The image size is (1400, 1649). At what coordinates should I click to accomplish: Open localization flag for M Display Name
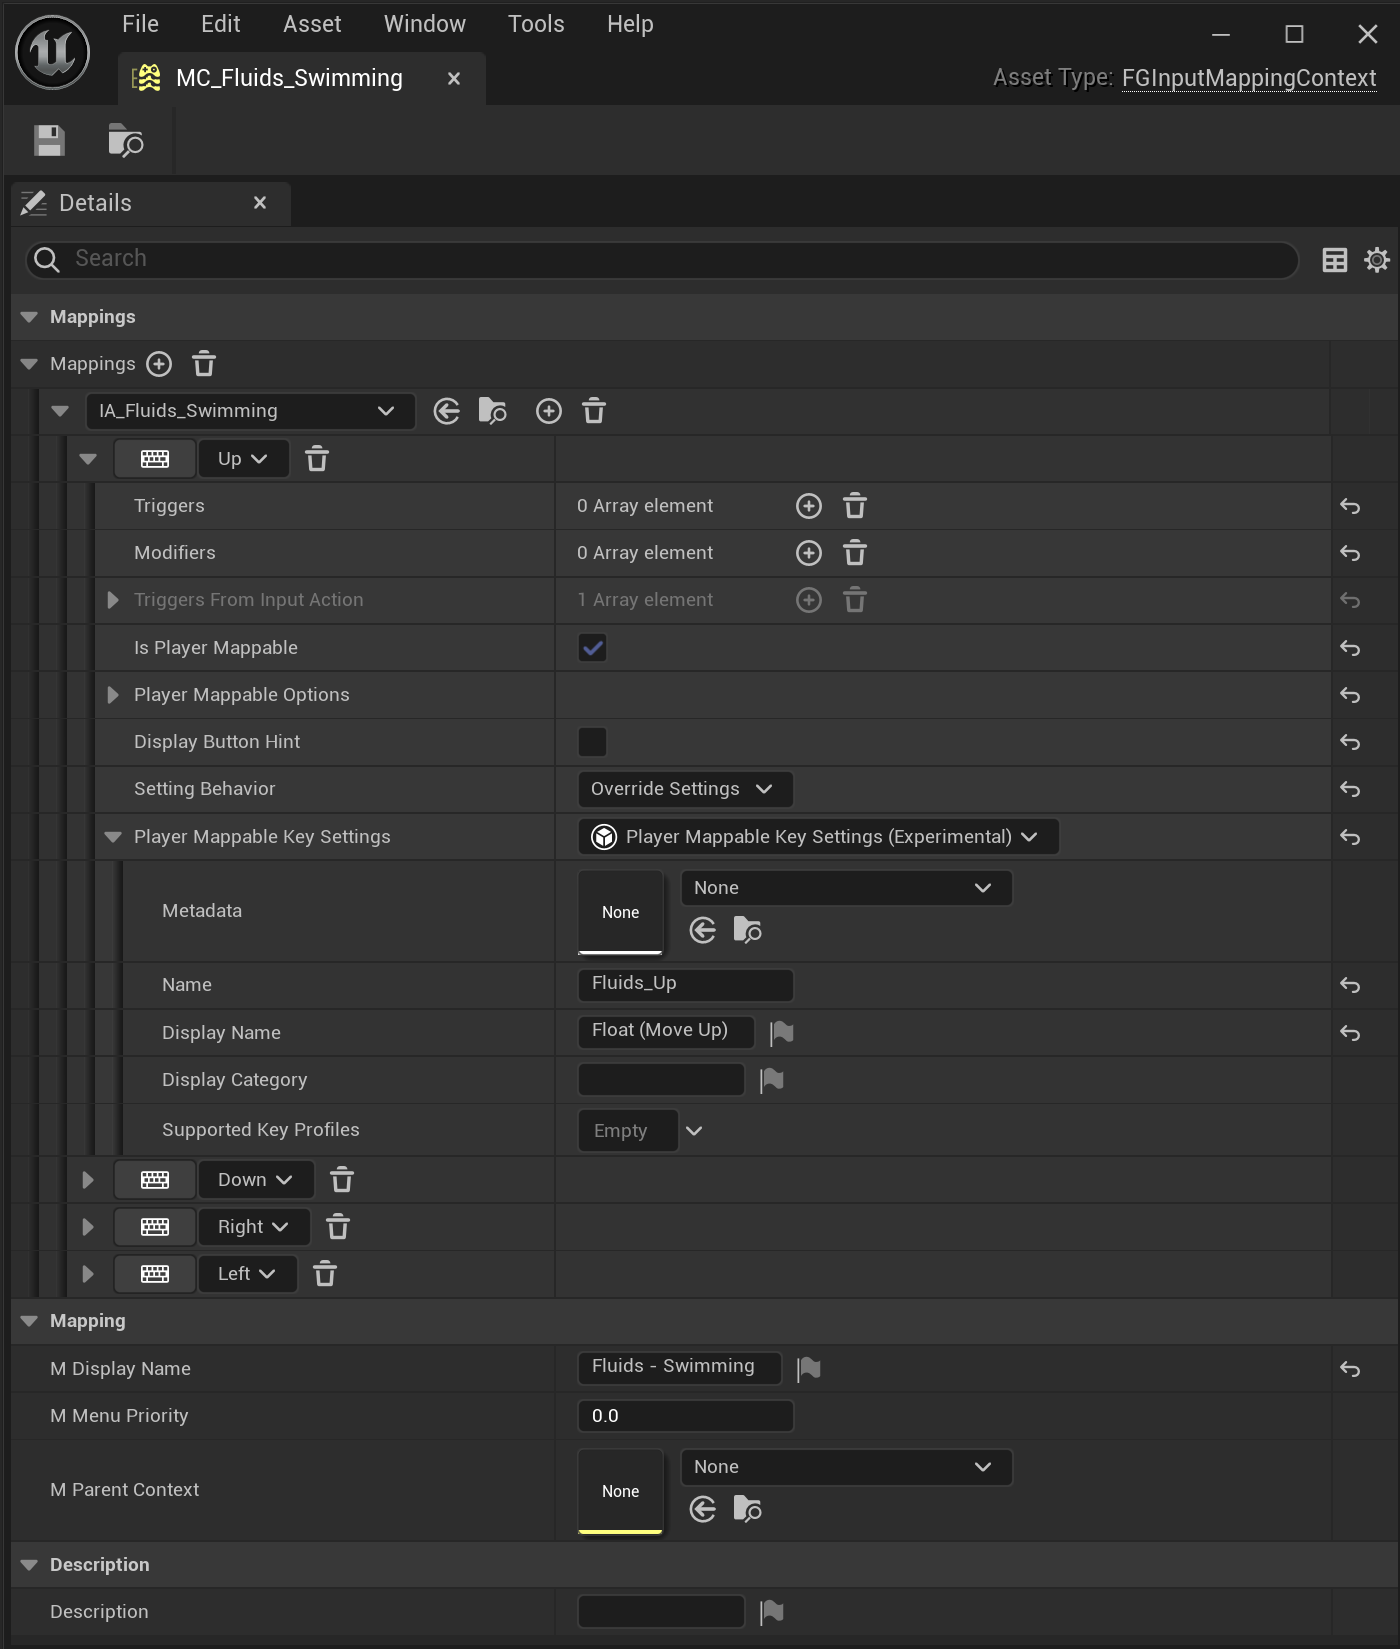tap(809, 1369)
